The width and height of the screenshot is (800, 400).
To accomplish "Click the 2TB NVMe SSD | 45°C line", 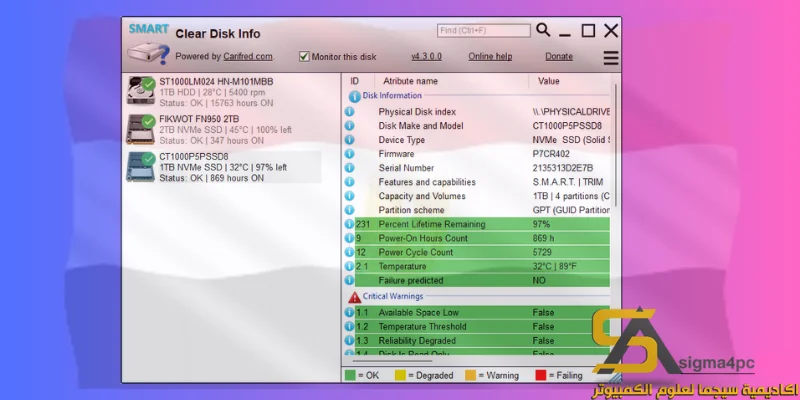I will point(226,130).
